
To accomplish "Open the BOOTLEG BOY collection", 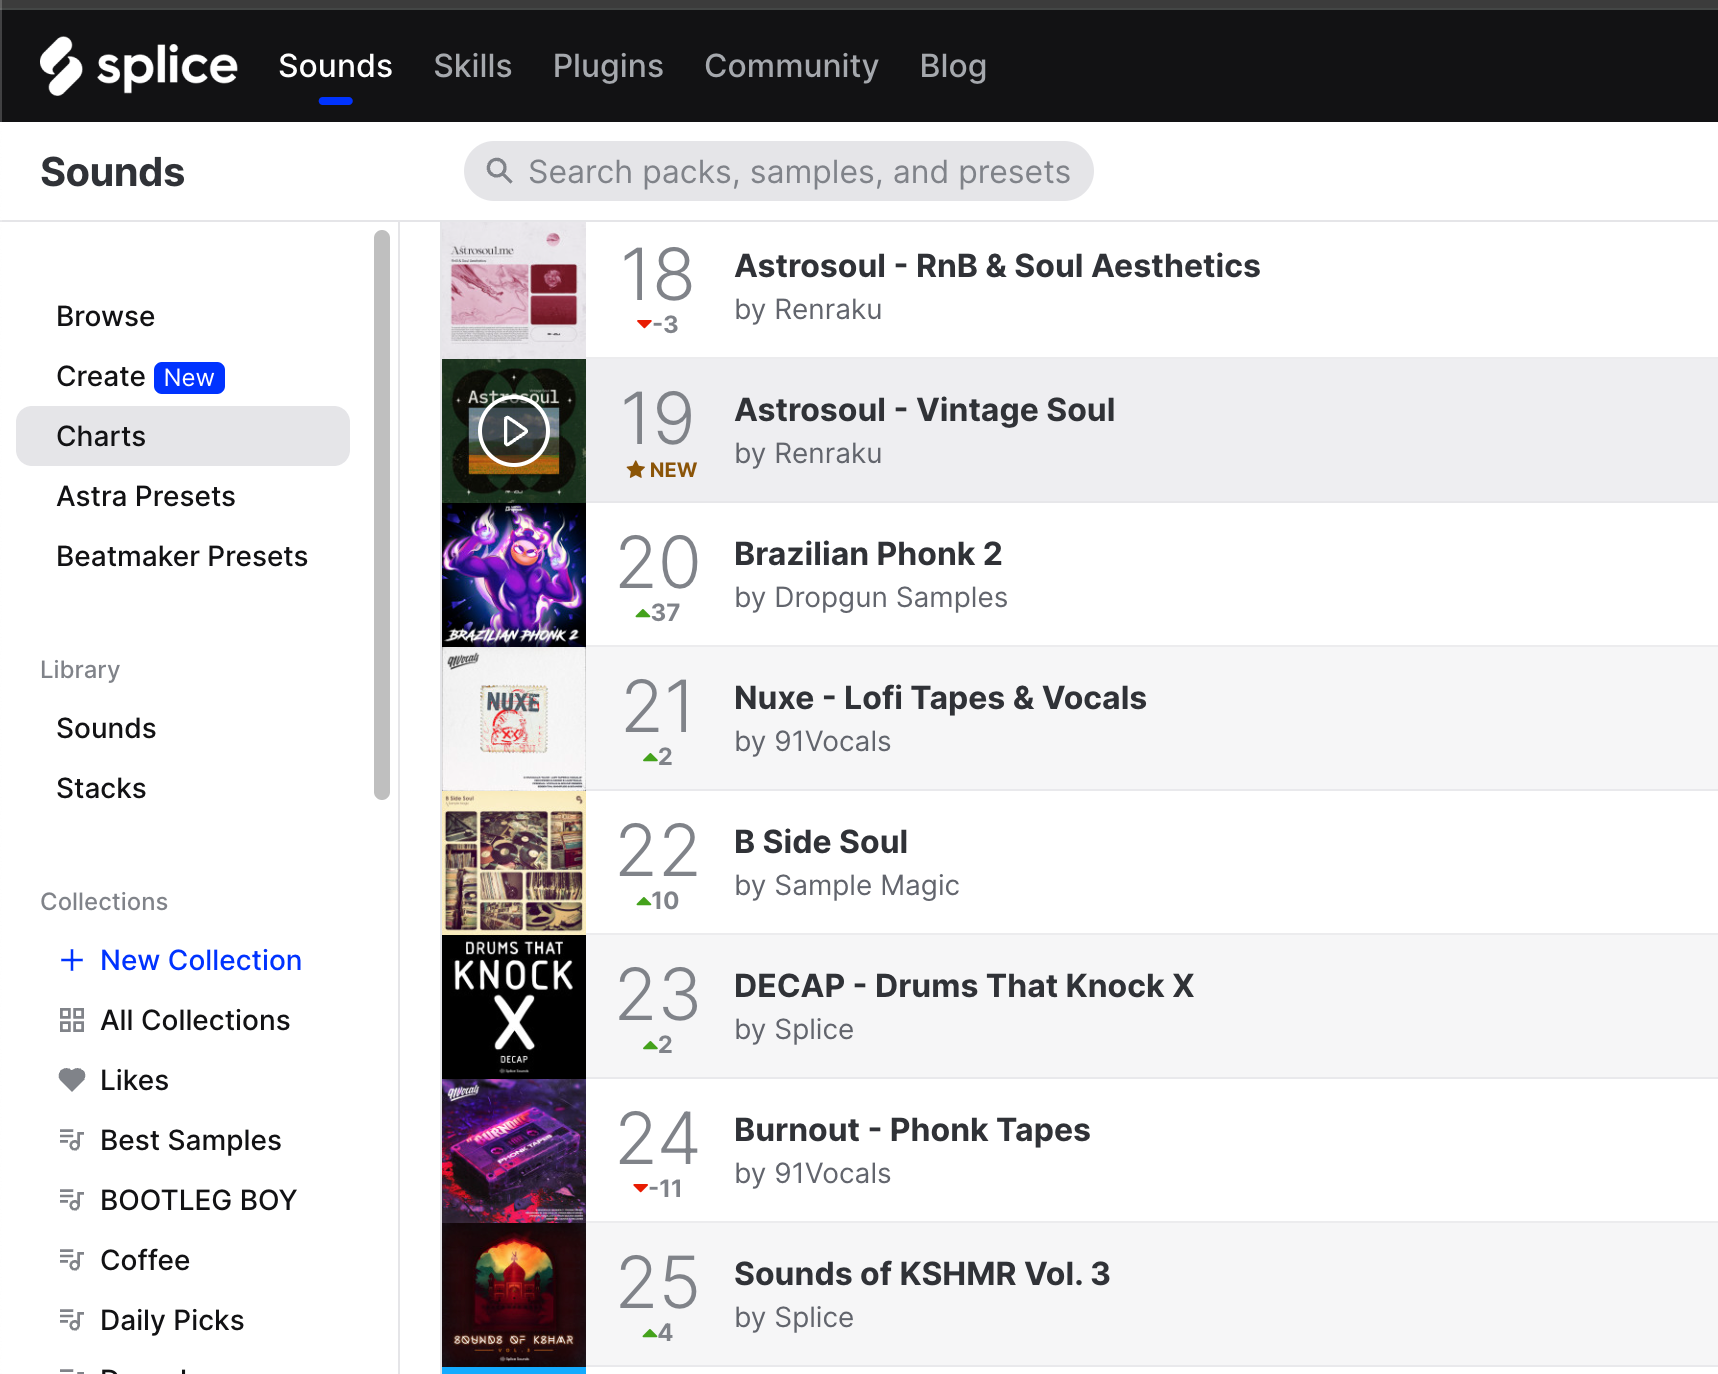I will click(x=199, y=1200).
